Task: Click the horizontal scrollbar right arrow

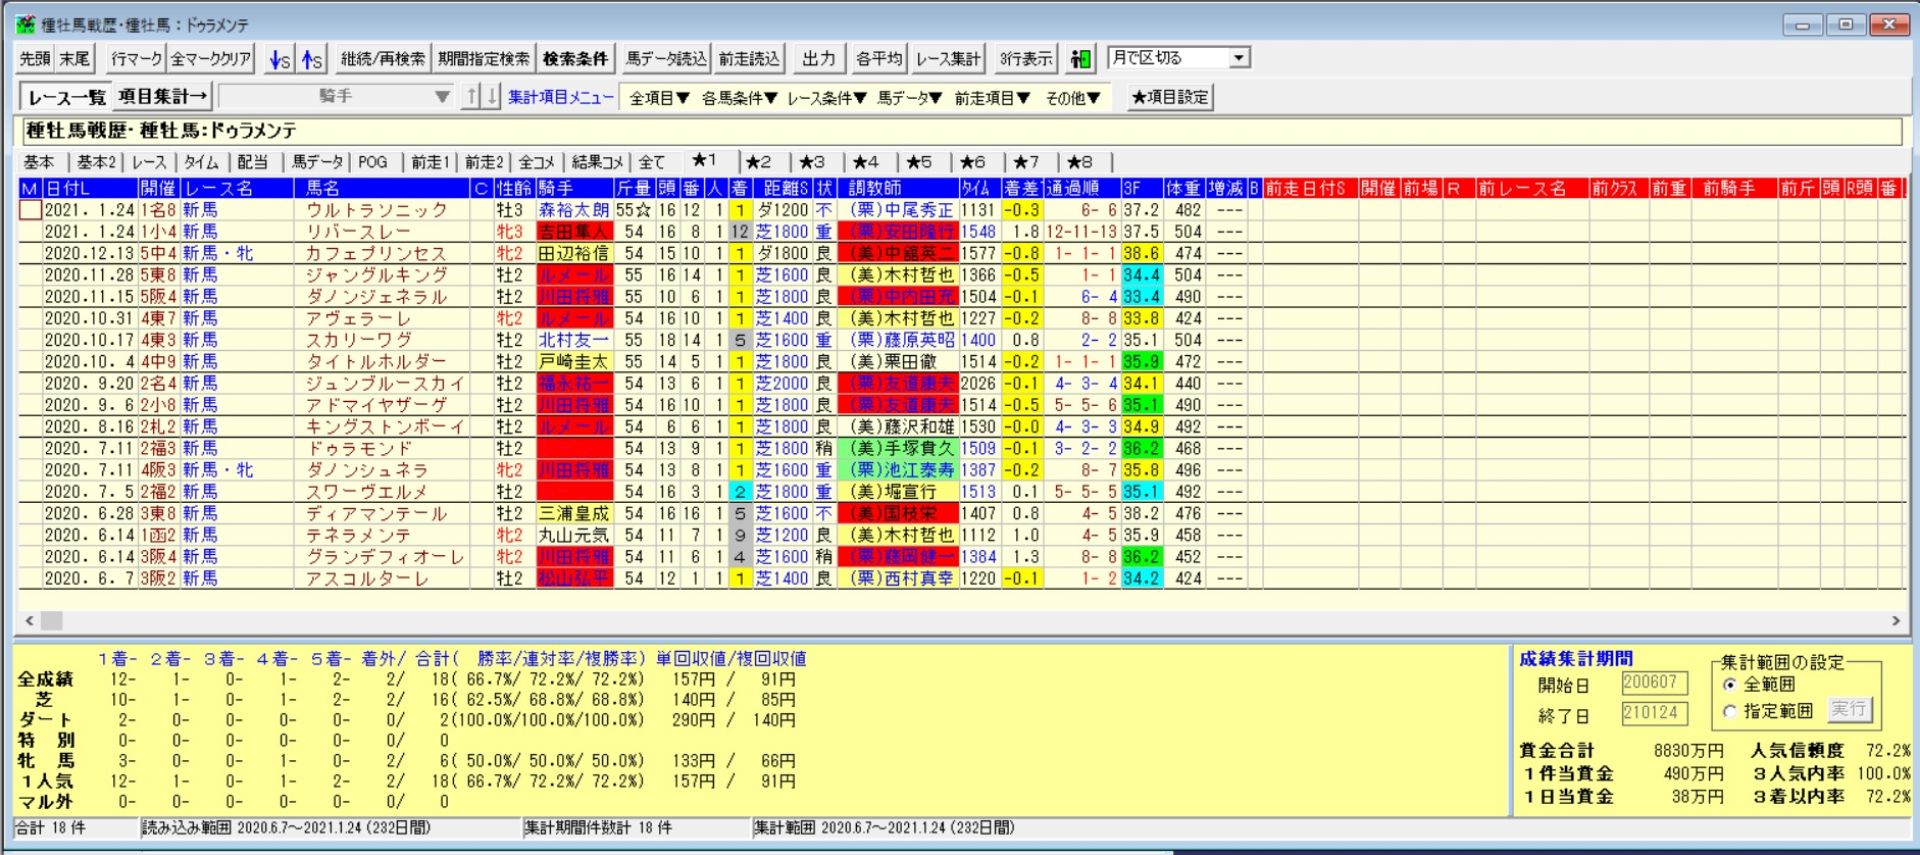Action: coord(1895,621)
